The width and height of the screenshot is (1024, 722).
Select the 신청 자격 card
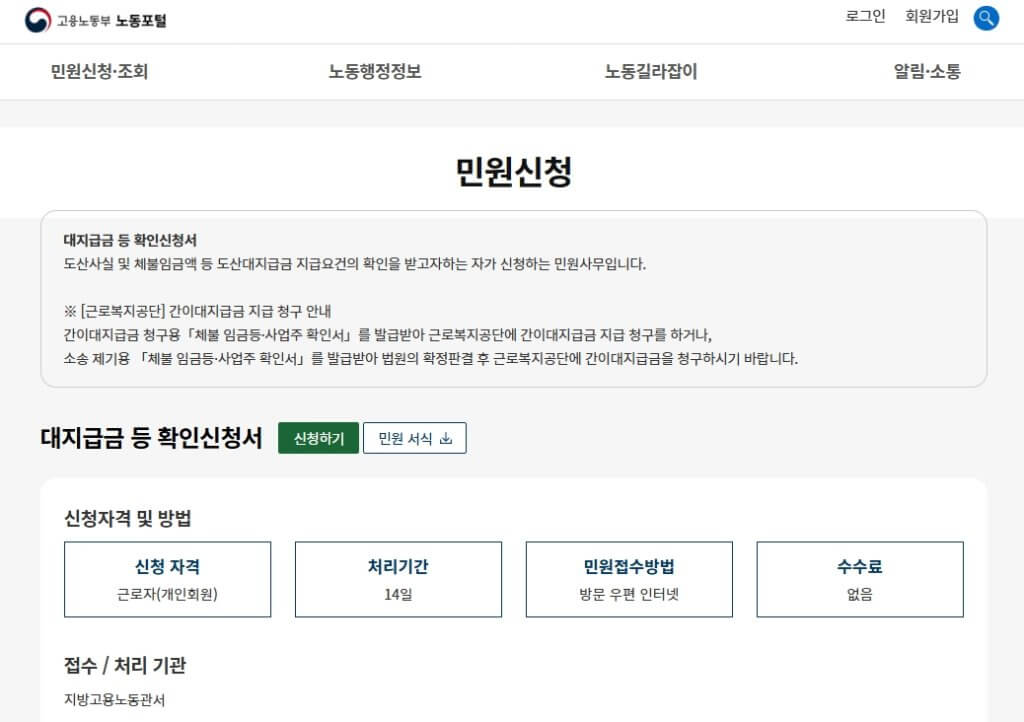tap(167, 579)
